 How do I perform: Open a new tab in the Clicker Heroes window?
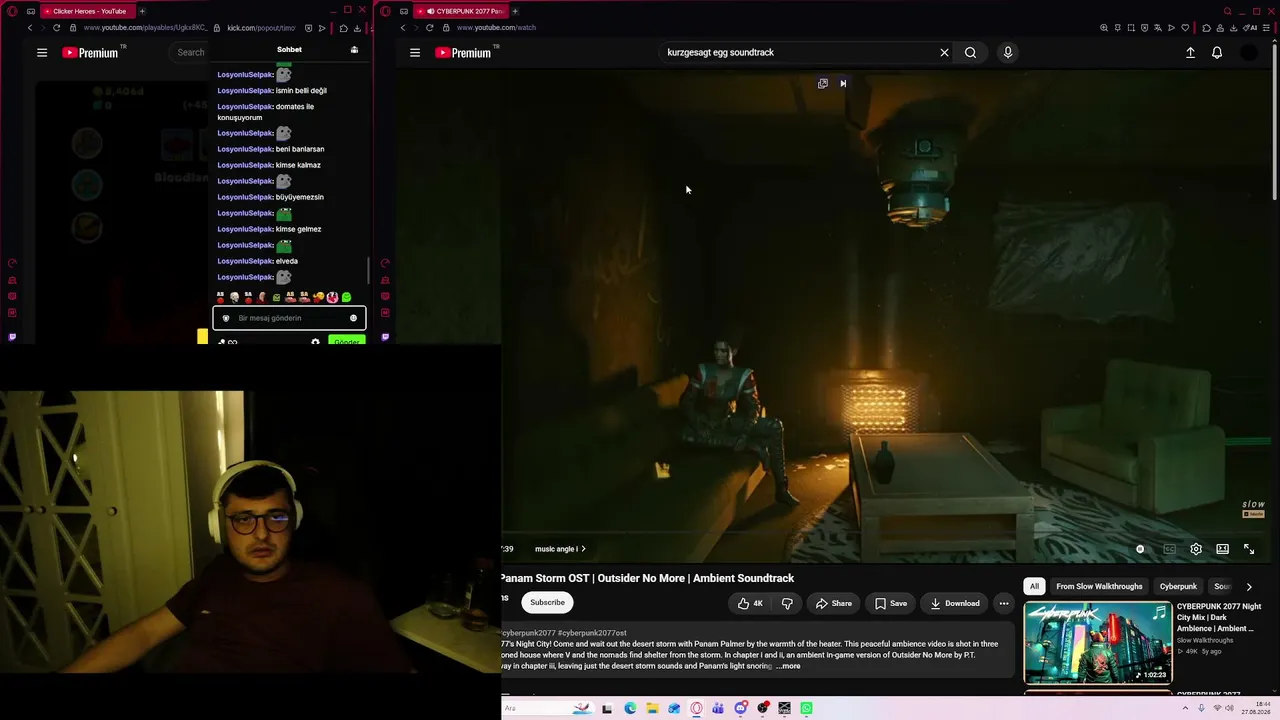(142, 11)
